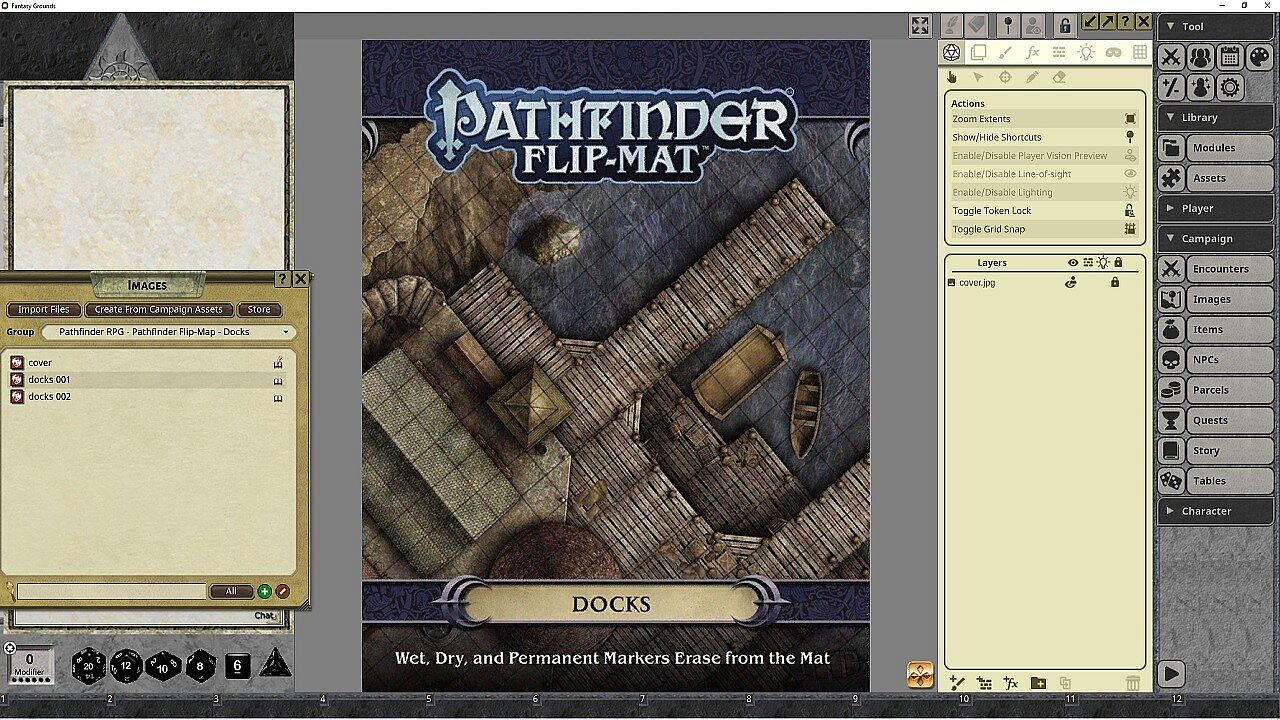Select the eraser tool in top image toolbar
1280x720 pixels.
tap(977, 25)
